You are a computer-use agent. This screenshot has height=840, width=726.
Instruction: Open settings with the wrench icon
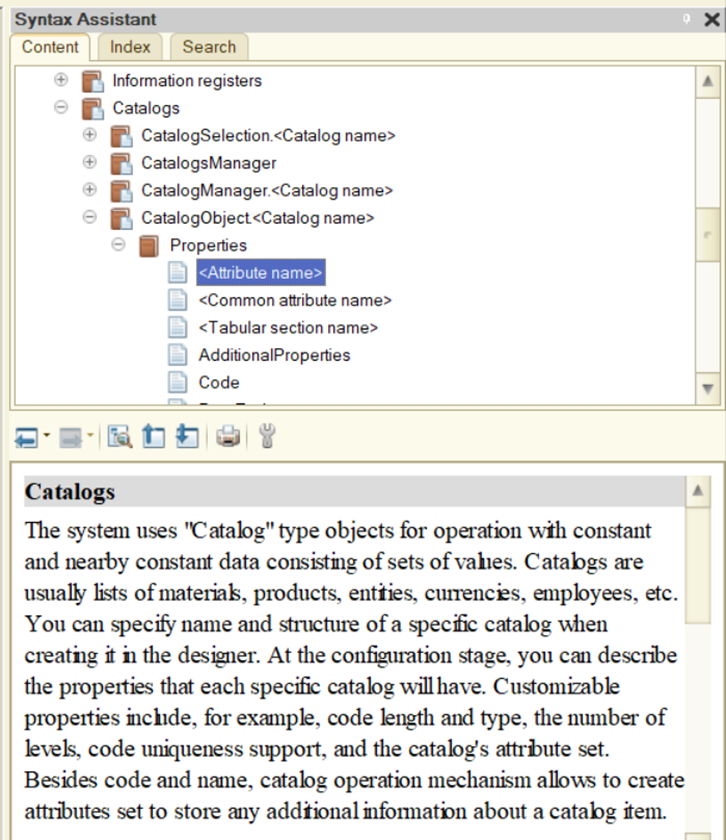[x=266, y=437]
